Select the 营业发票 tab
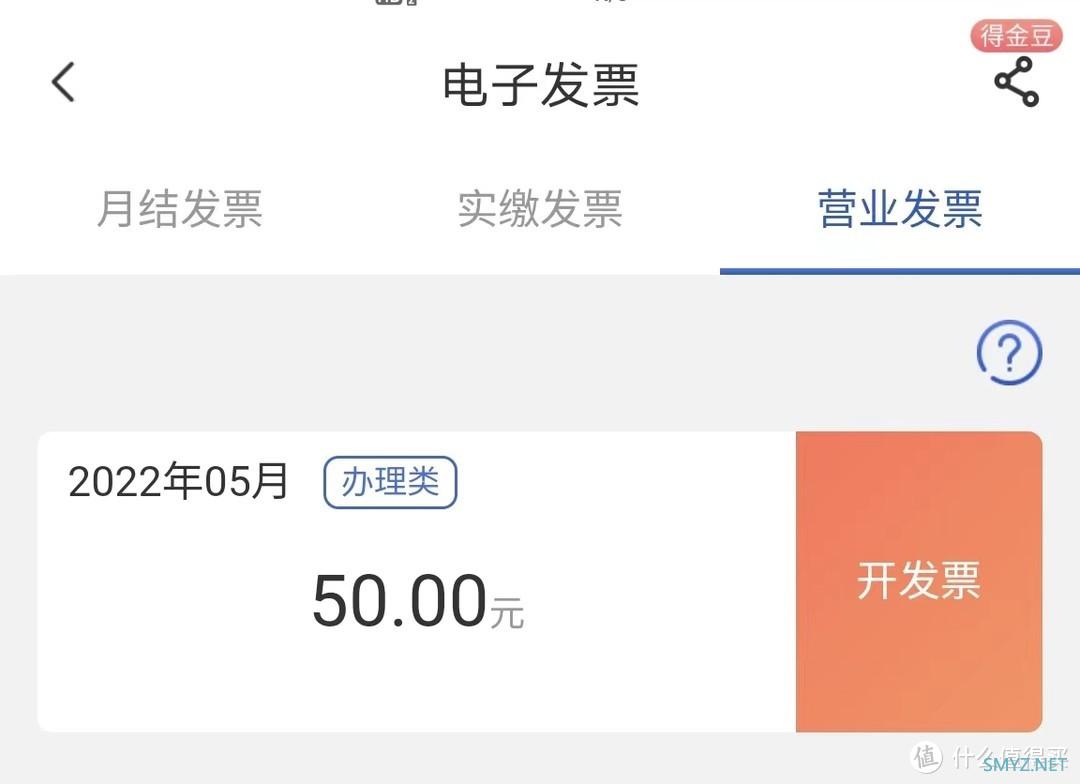Image resolution: width=1080 pixels, height=784 pixels. pos(900,209)
